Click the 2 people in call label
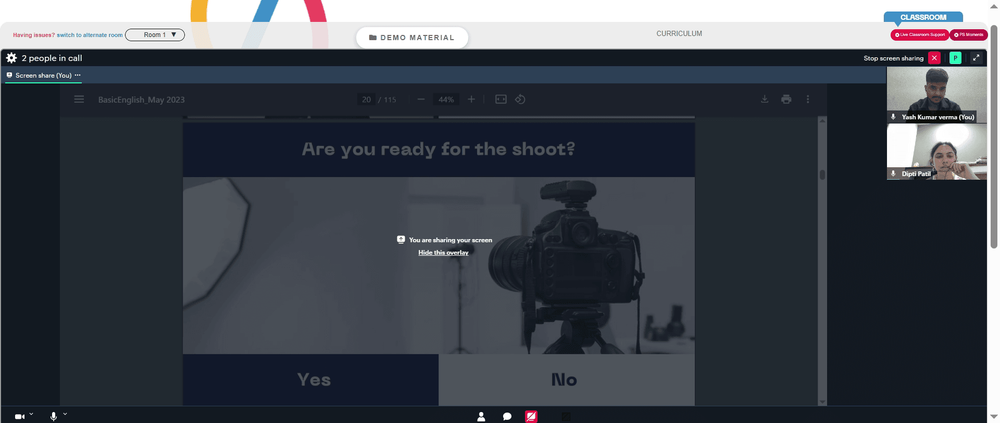The image size is (1000, 423). (x=52, y=58)
